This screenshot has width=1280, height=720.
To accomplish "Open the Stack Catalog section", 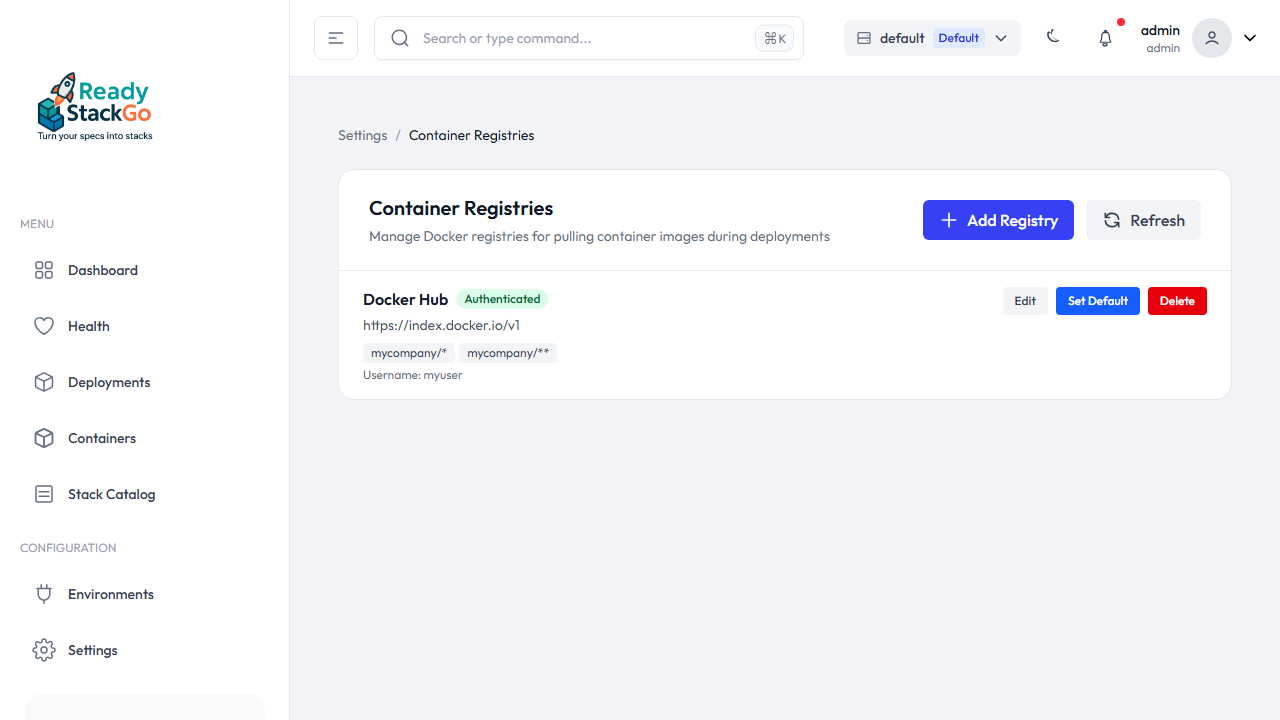I will [110, 493].
